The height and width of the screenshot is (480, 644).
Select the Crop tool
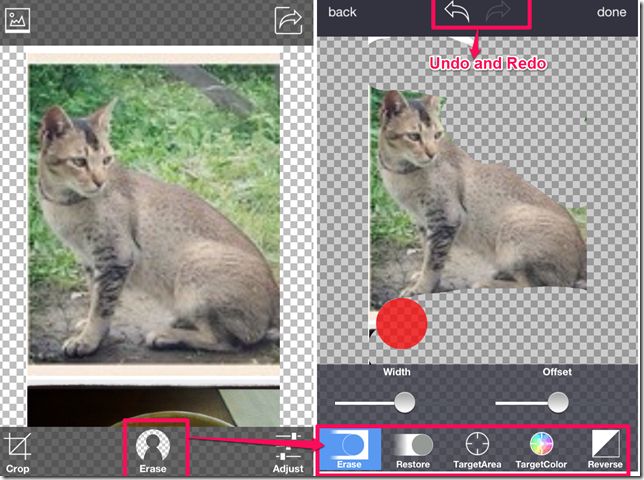(17, 451)
